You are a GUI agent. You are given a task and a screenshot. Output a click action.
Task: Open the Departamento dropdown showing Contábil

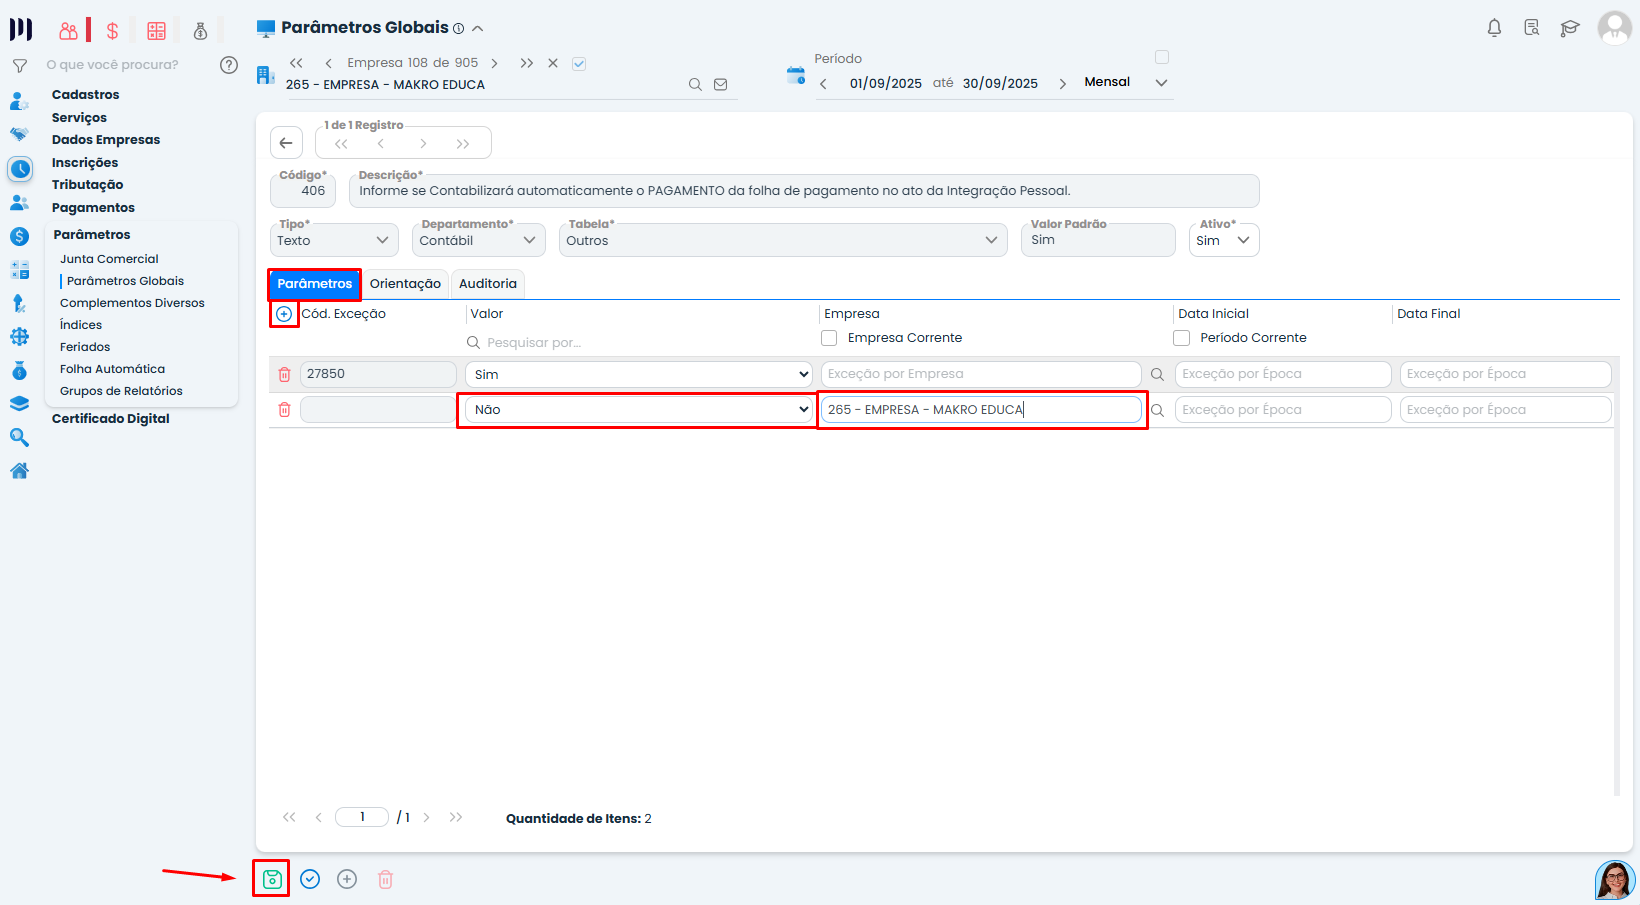(478, 240)
